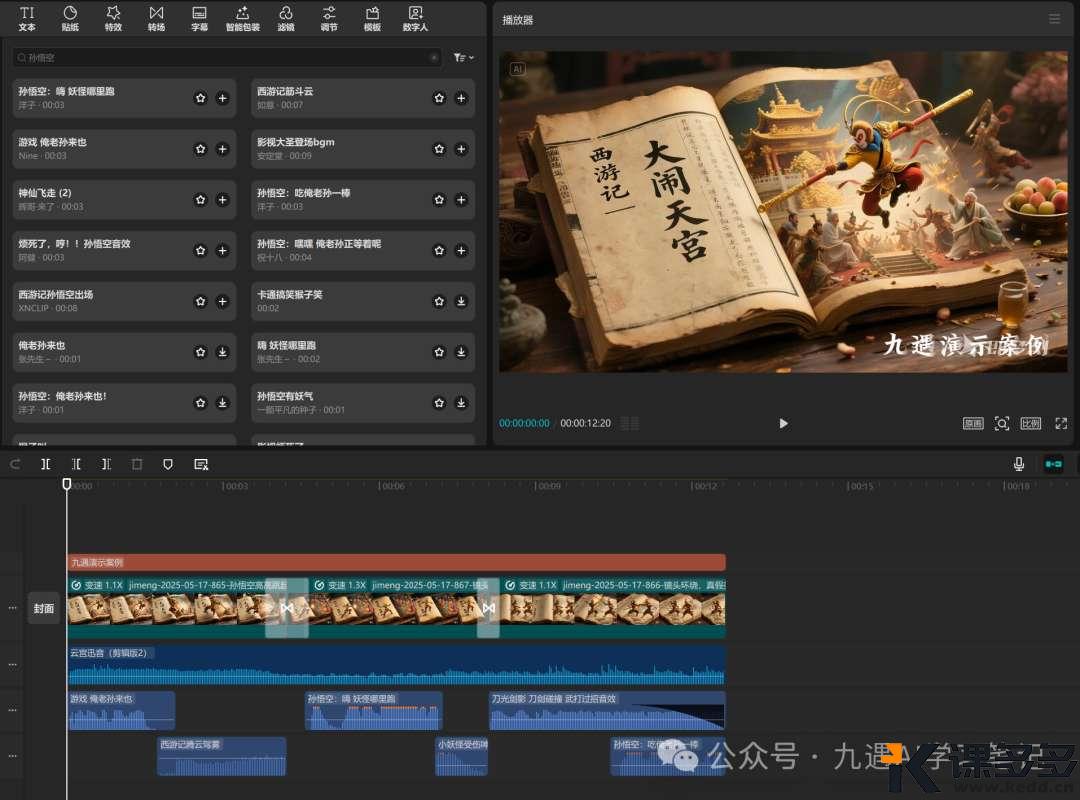1080x800 pixels.
Task: Click the 封面 cover button
Action: coord(44,608)
